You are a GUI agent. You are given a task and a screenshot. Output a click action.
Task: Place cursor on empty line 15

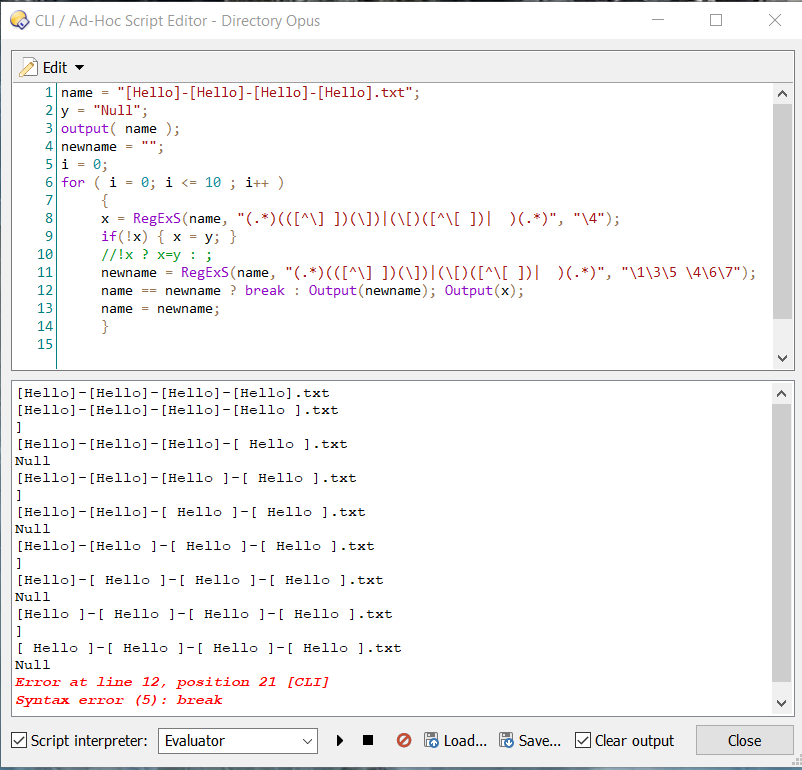coord(300,344)
